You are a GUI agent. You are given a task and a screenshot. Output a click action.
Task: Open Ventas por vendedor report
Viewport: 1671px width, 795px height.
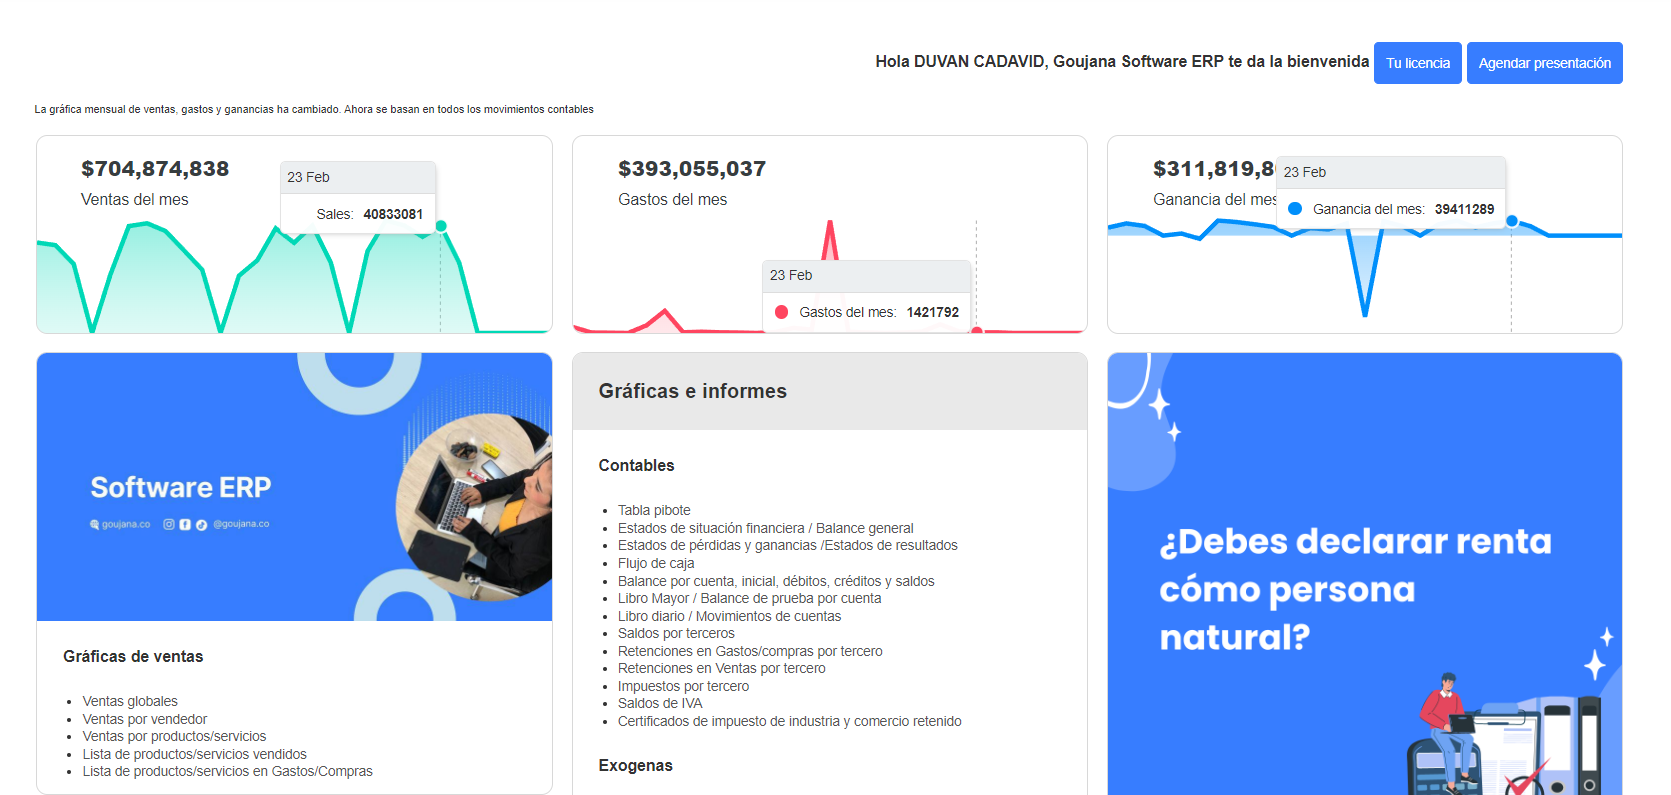point(145,719)
